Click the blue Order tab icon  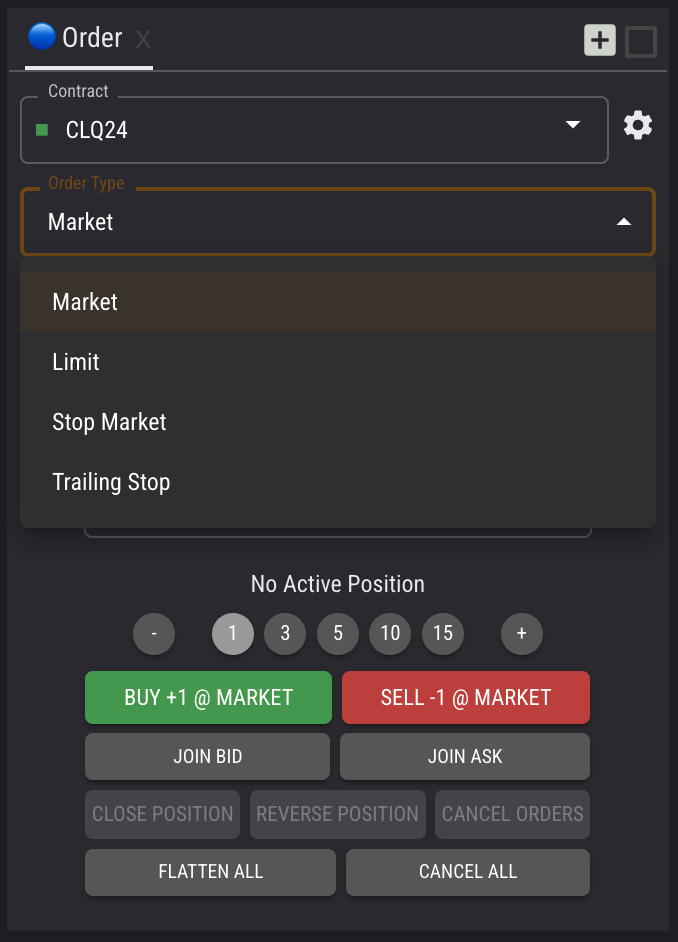coord(42,37)
